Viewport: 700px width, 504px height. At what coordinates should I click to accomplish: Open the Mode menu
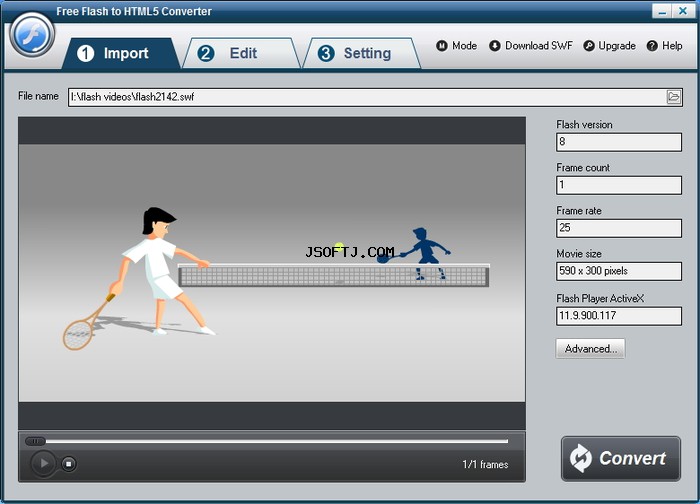[x=456, y=46]
